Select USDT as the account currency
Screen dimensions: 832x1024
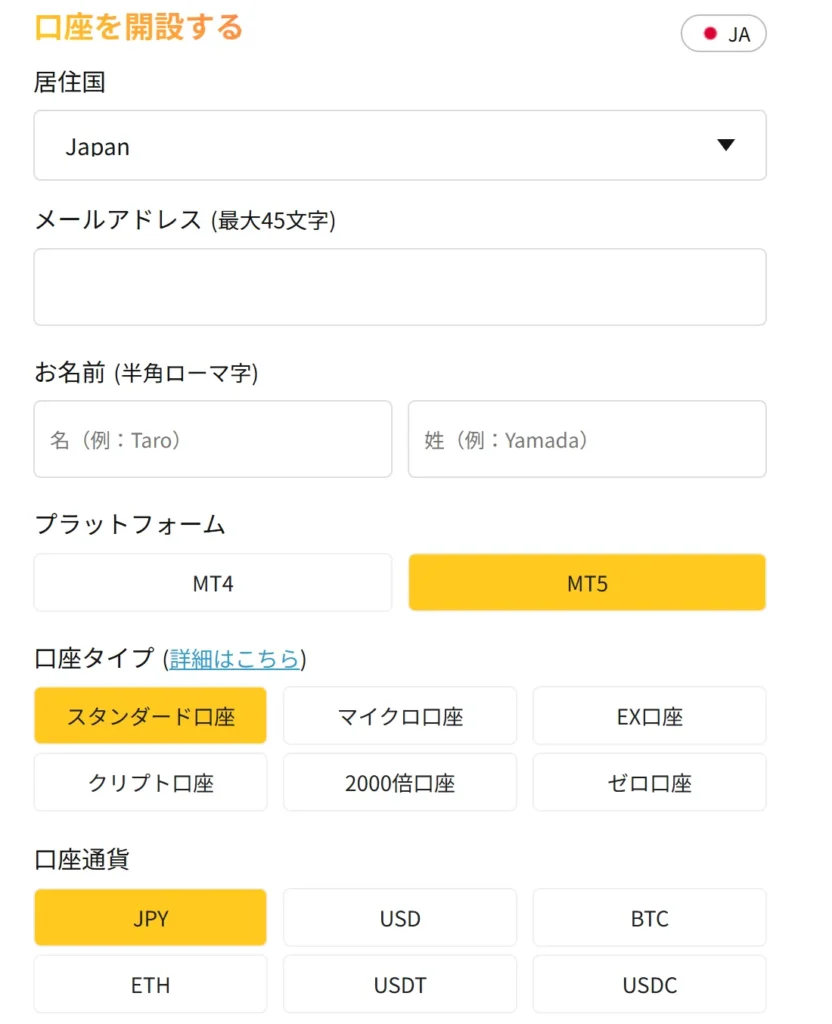click(400, 984)
